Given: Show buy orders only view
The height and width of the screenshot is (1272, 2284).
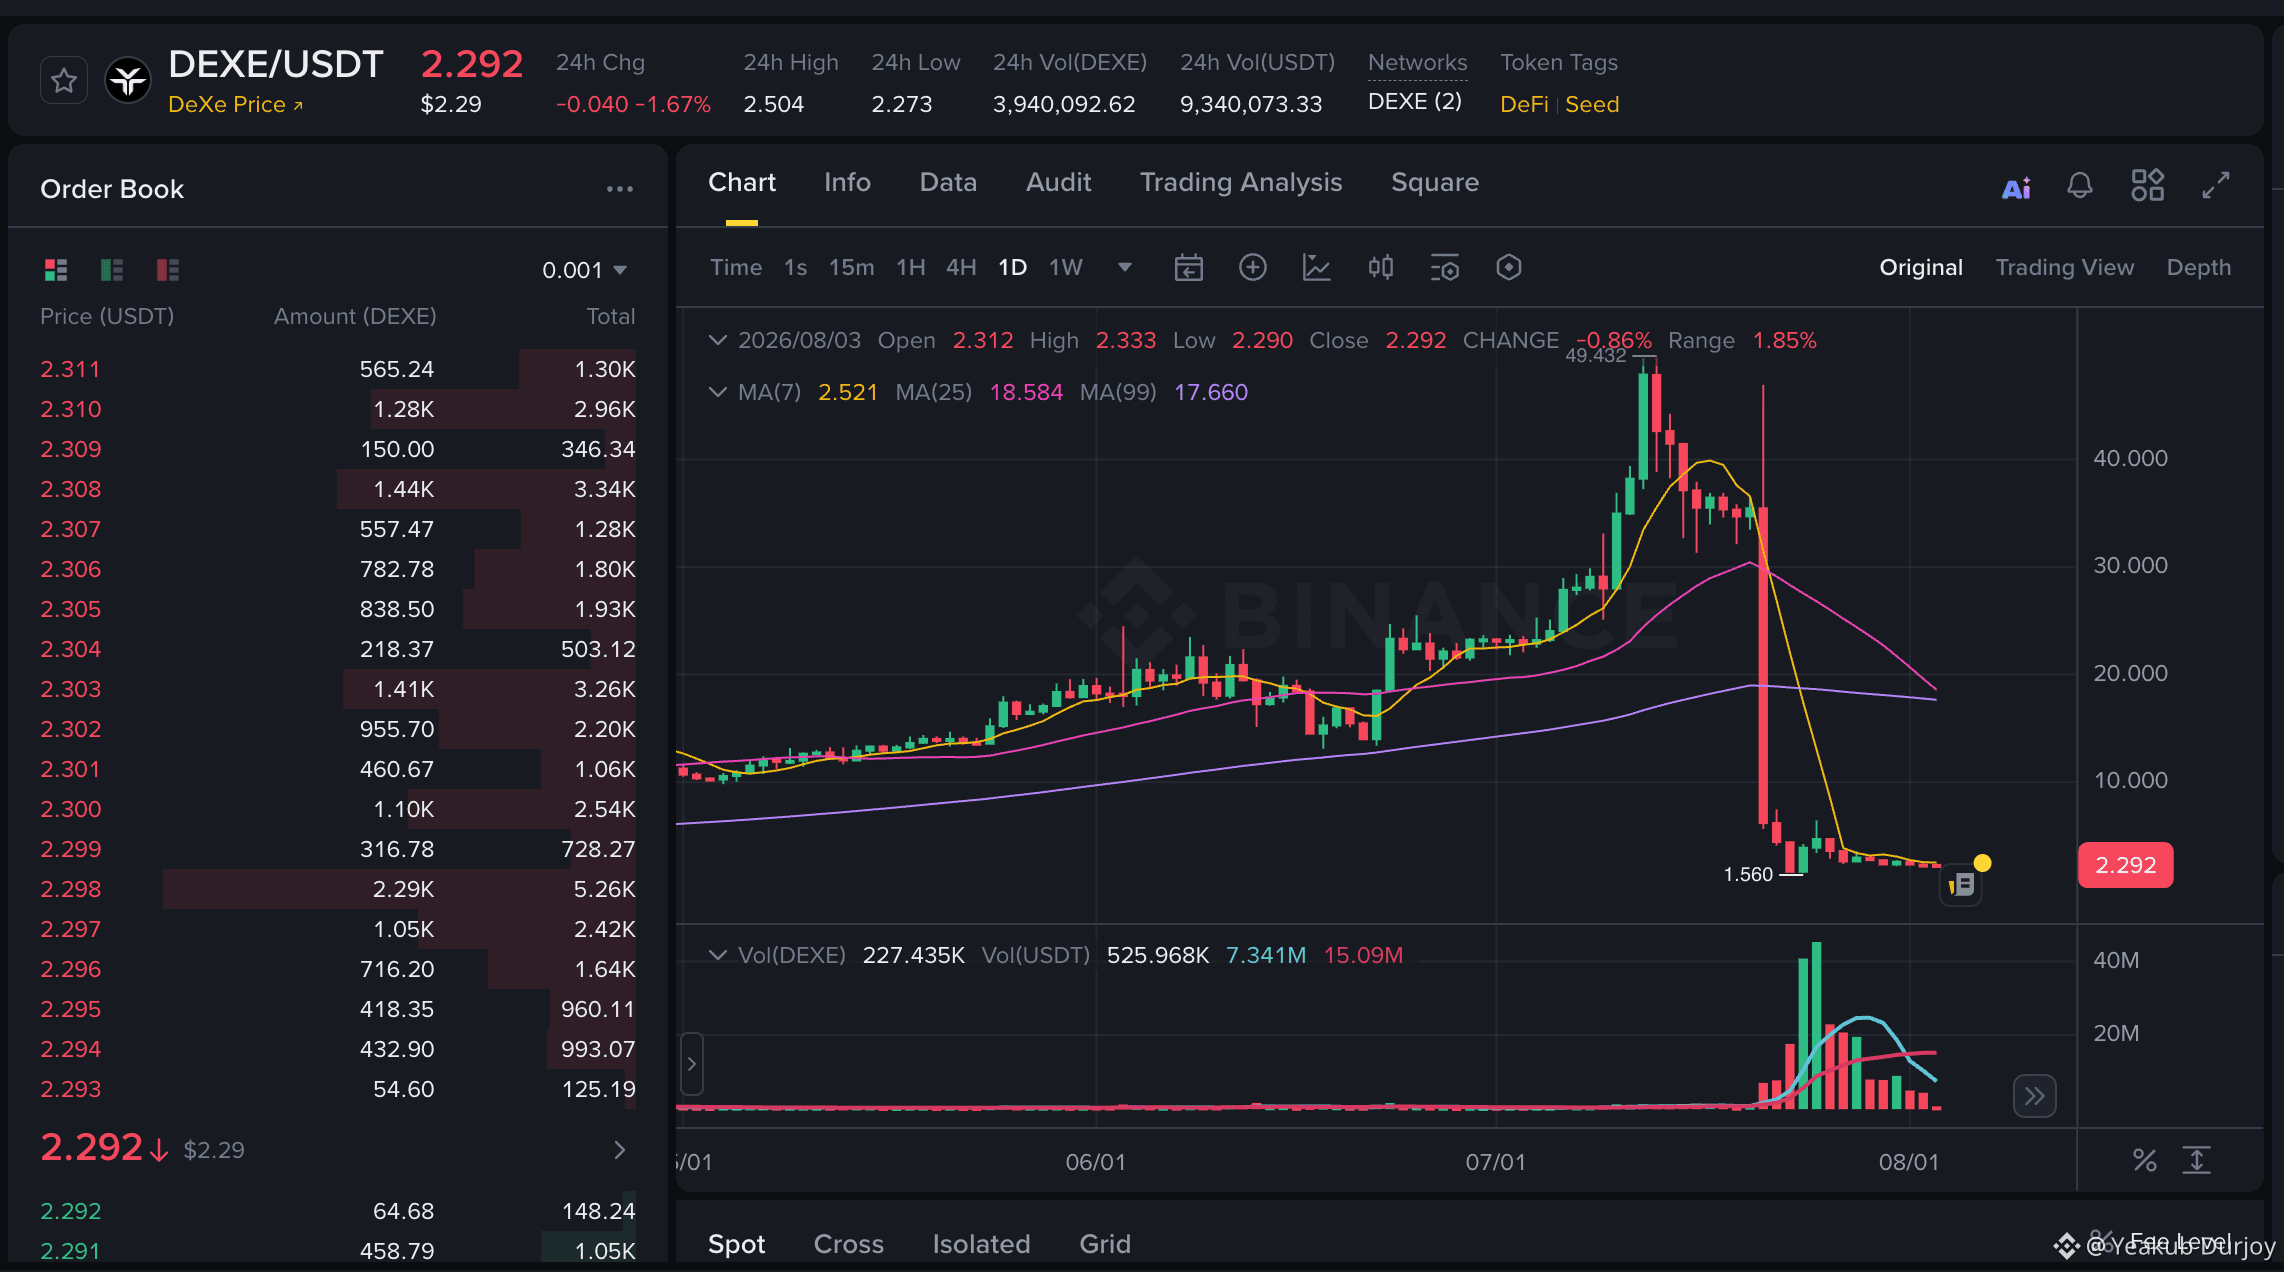Looking at the screenshot, I should click(x=112, y=269).
